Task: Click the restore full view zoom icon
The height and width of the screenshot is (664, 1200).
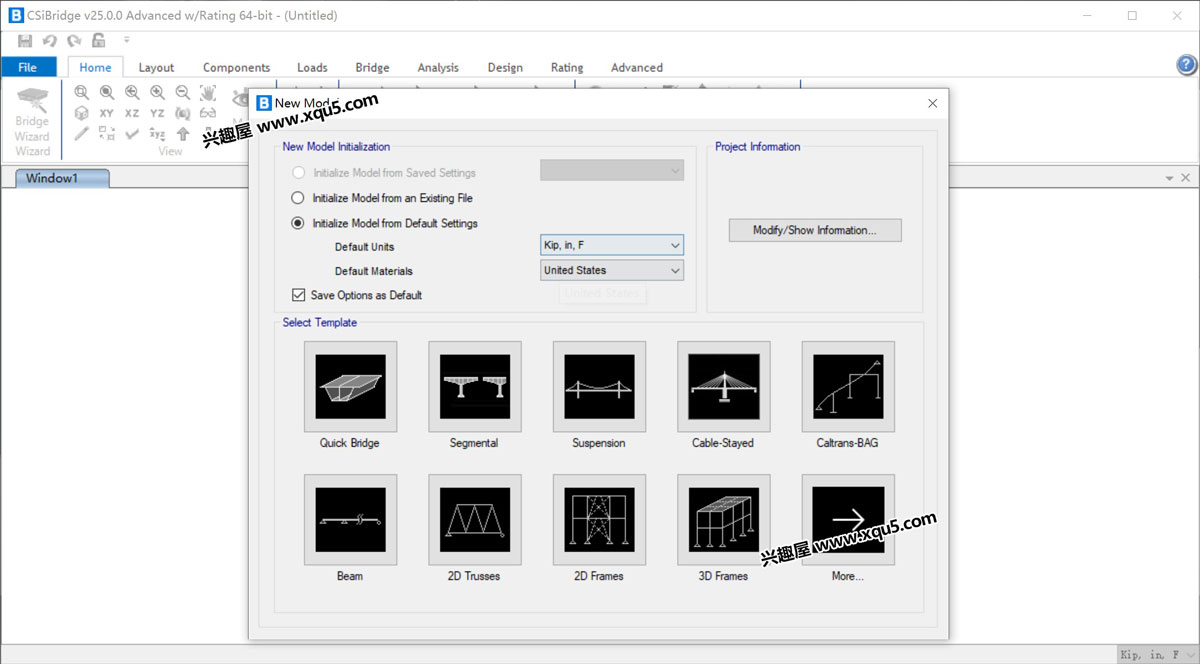Action: (x=107, y=93)
